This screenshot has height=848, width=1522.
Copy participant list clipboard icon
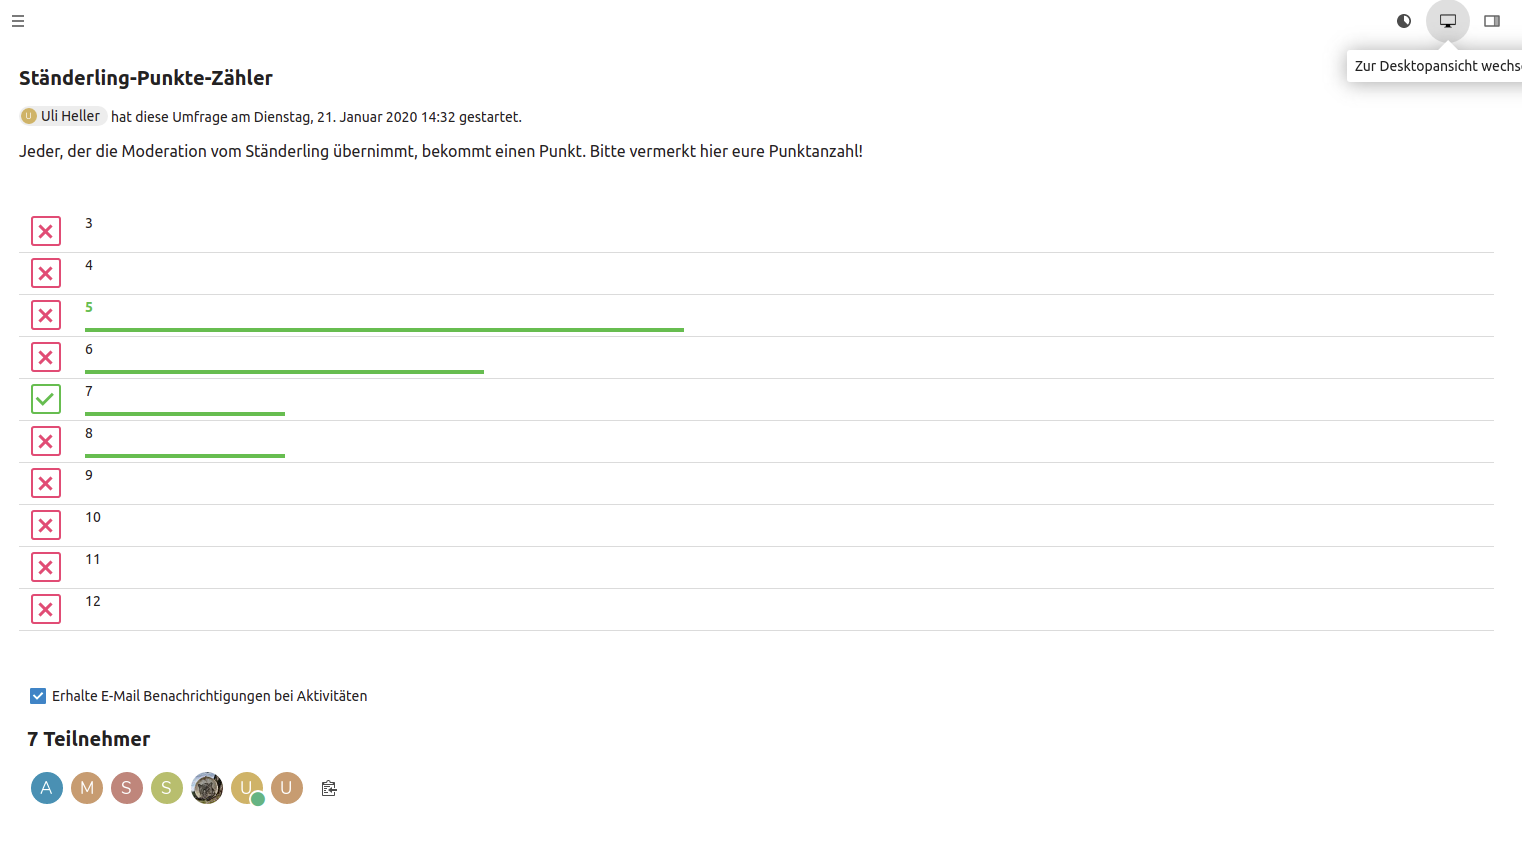[329, 788]
